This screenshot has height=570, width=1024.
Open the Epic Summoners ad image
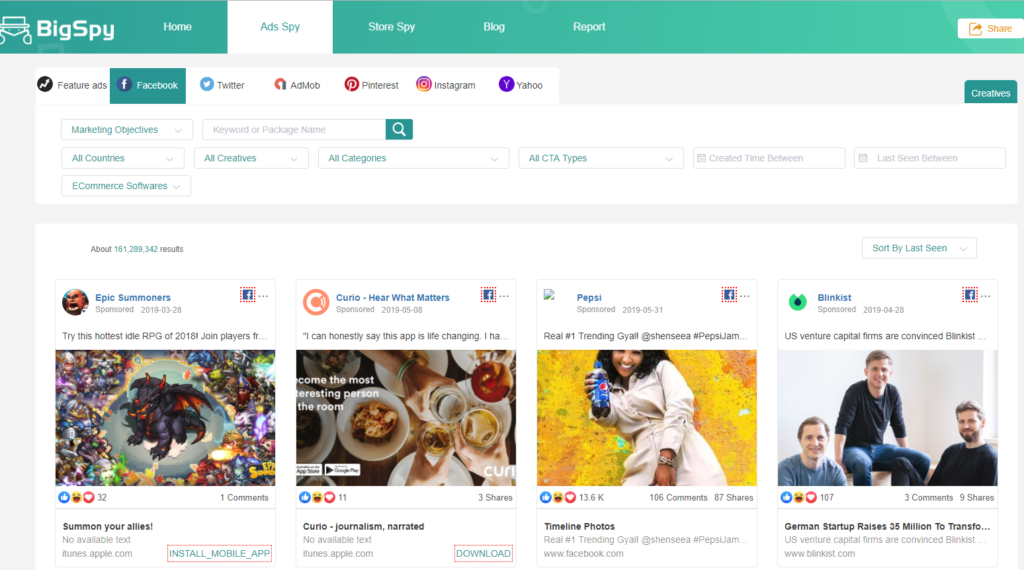(x=165, y=418)
